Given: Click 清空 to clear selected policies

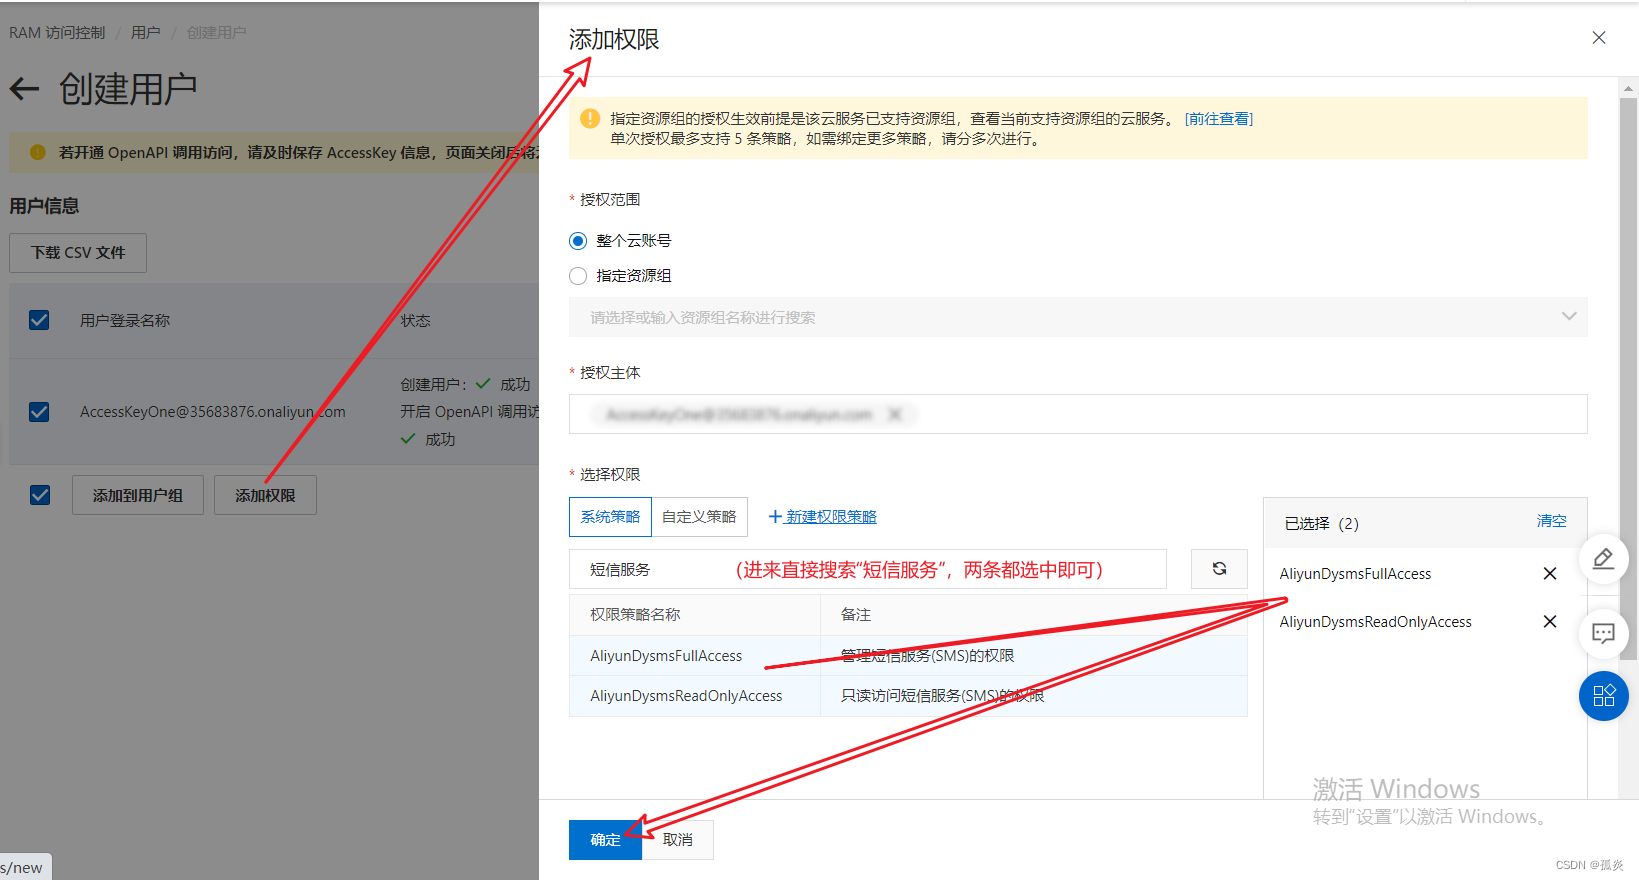Looking at the screenshot, I should pyautogui.click(x=1551, y=521).
